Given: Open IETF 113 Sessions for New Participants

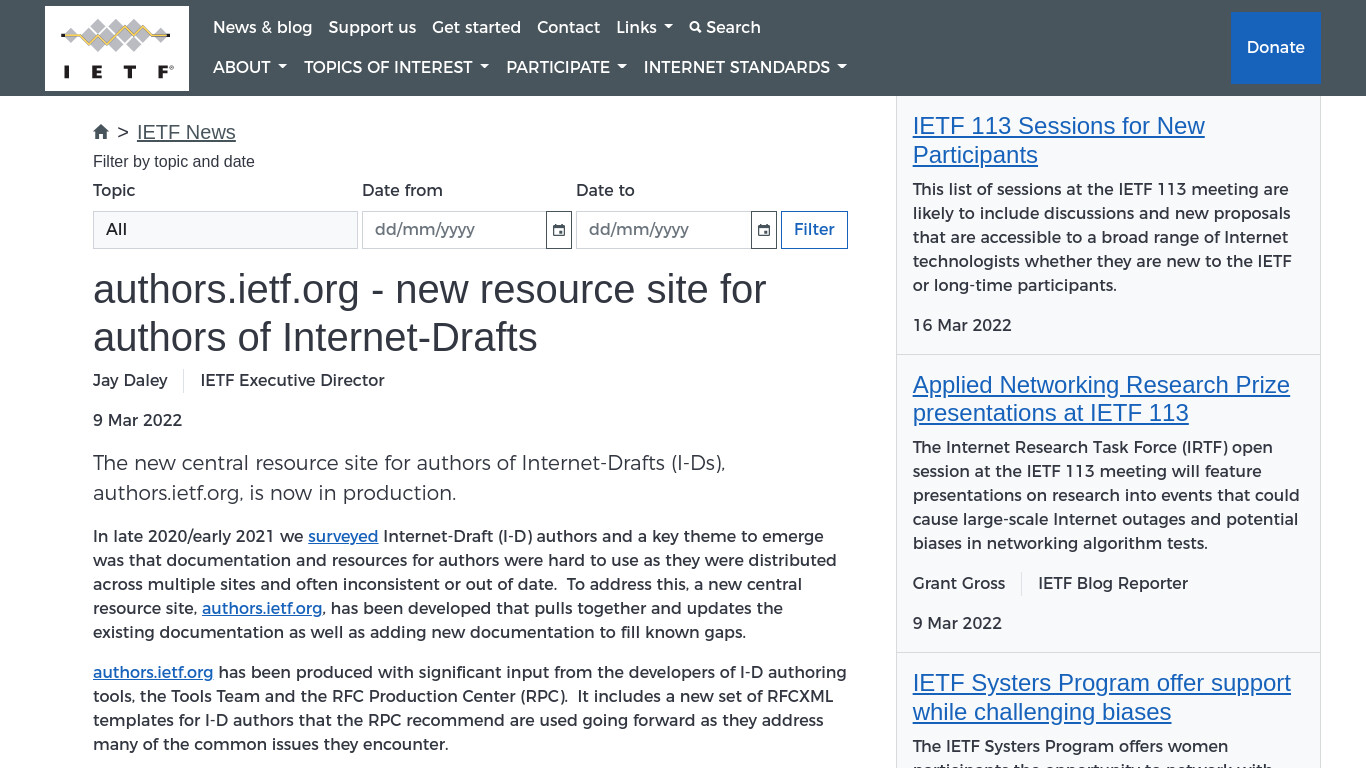Looking at the screenshot, I should tap(1058, 140).
